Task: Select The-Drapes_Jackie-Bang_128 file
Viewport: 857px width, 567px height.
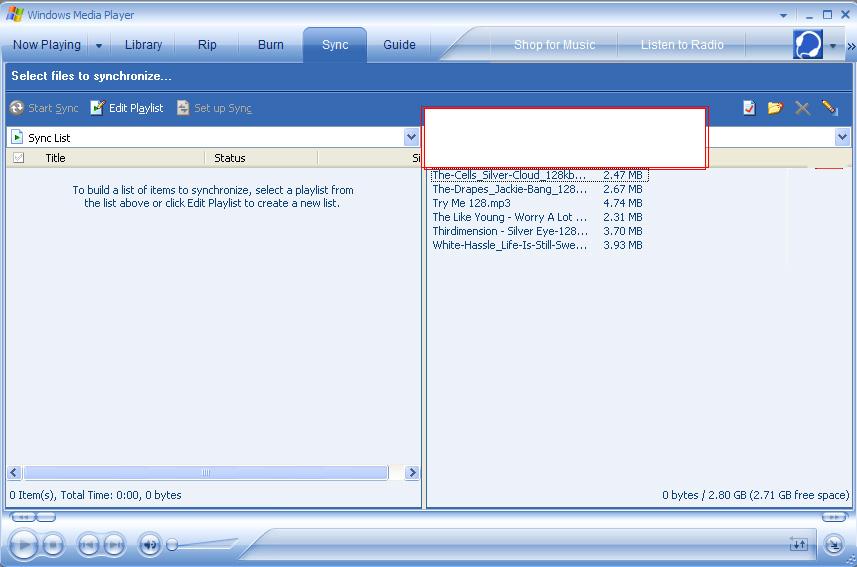Action: click(x=538, y=189)
